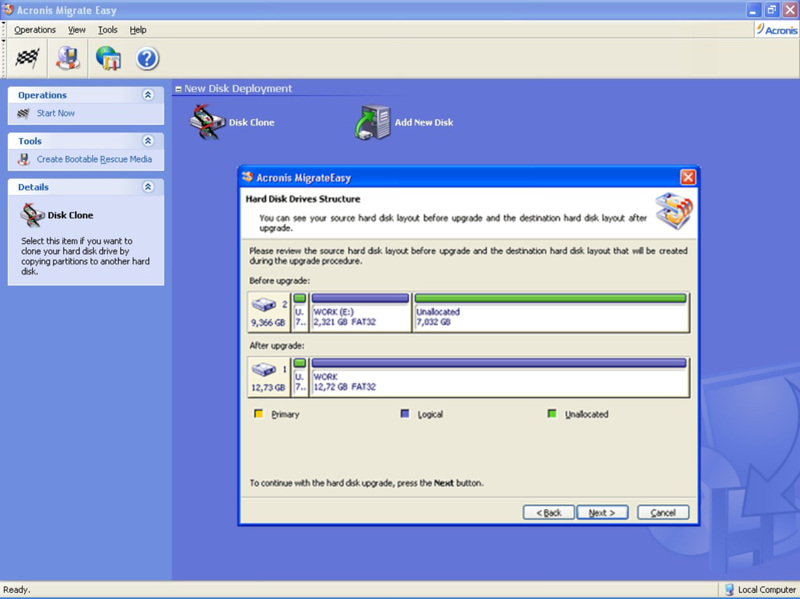Viewport: 800px width, 599px height.
Task: Open the Help menu
Action: tap(138, 30)
